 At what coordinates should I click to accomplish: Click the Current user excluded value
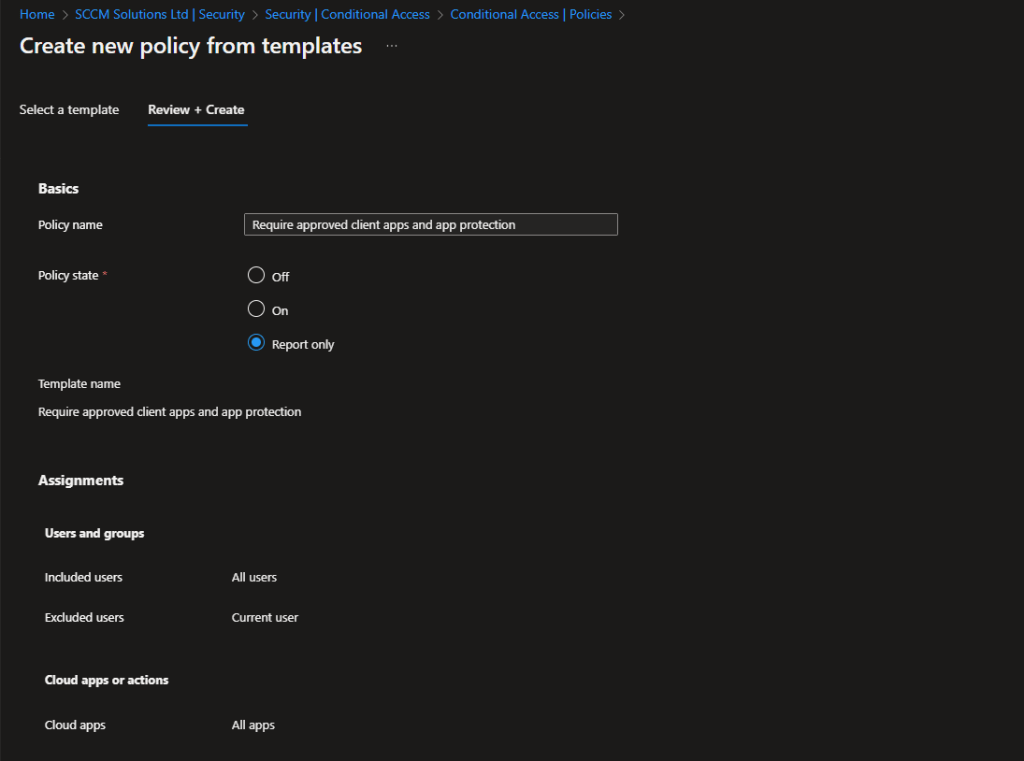coord(265,617)
